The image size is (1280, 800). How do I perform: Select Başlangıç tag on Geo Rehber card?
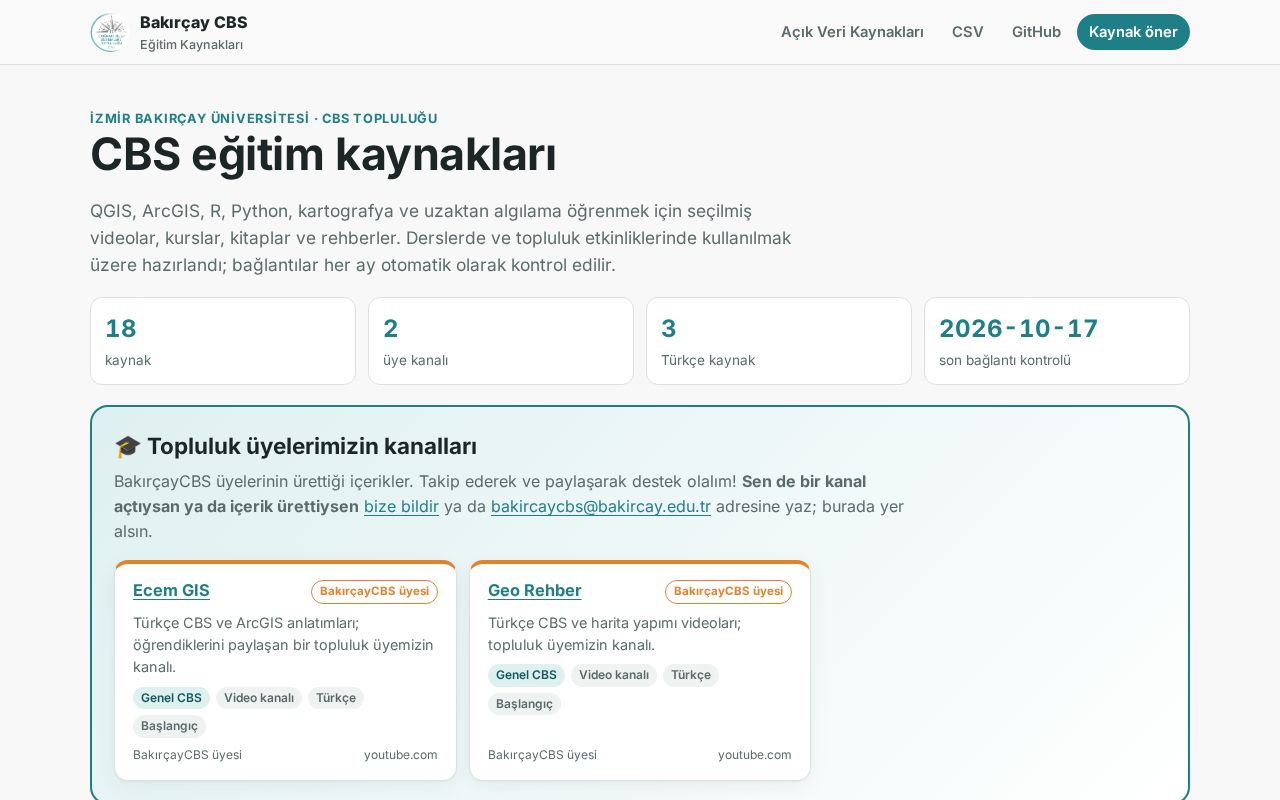[524, 704]
